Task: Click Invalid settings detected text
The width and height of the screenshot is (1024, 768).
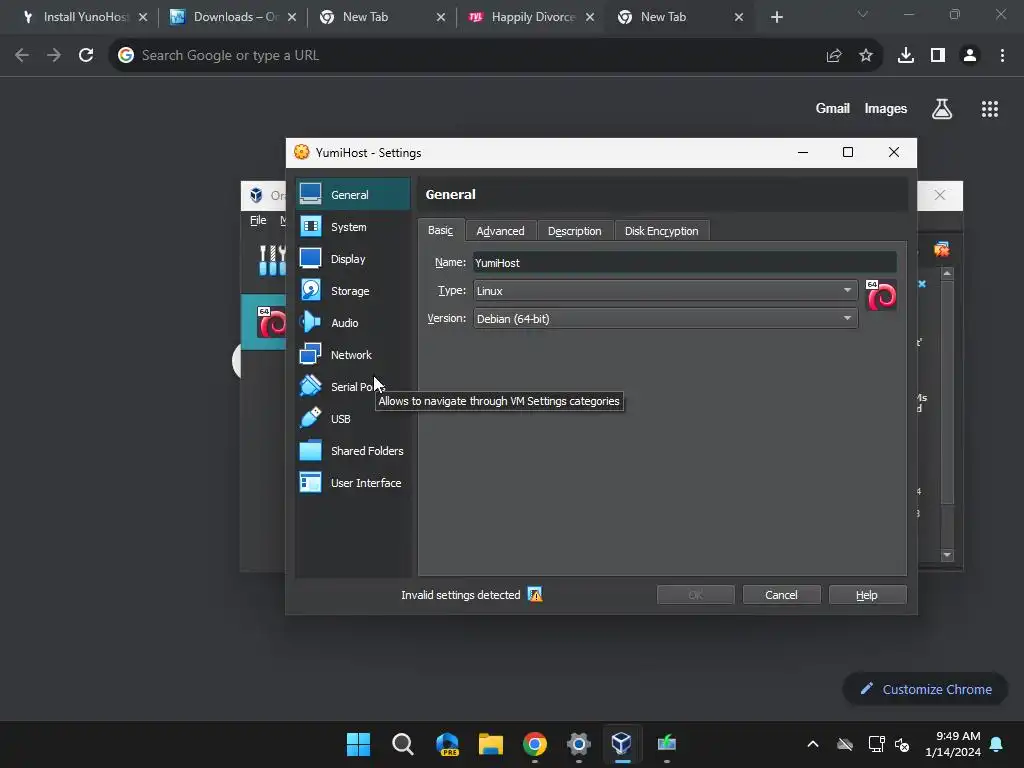Action: click(x=460, y=595)
